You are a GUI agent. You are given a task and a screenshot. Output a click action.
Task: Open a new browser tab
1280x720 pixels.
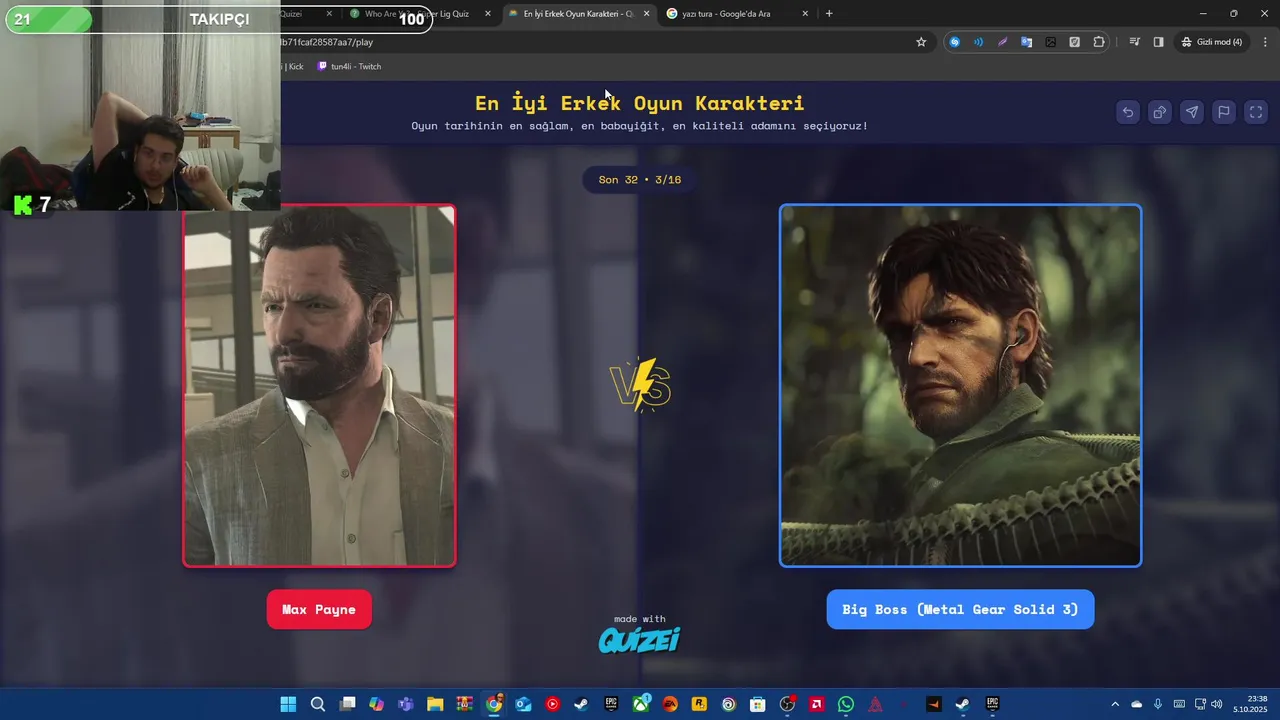point(829,14)
